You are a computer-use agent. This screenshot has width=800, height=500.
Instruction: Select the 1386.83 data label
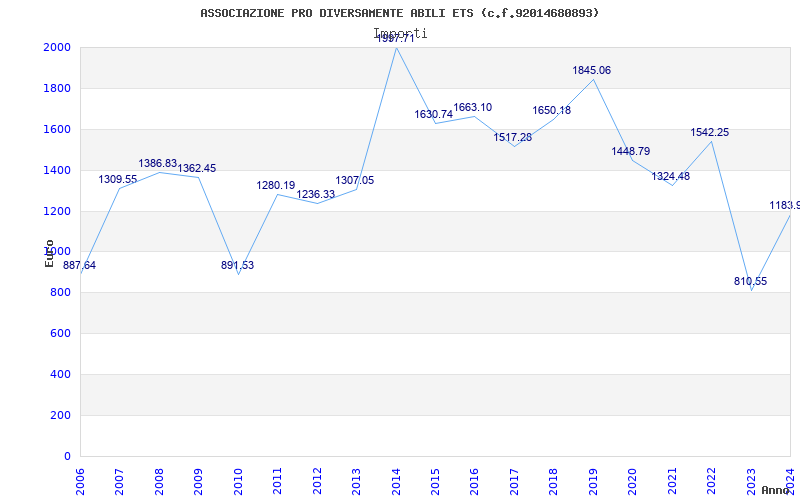click(158, 163)
